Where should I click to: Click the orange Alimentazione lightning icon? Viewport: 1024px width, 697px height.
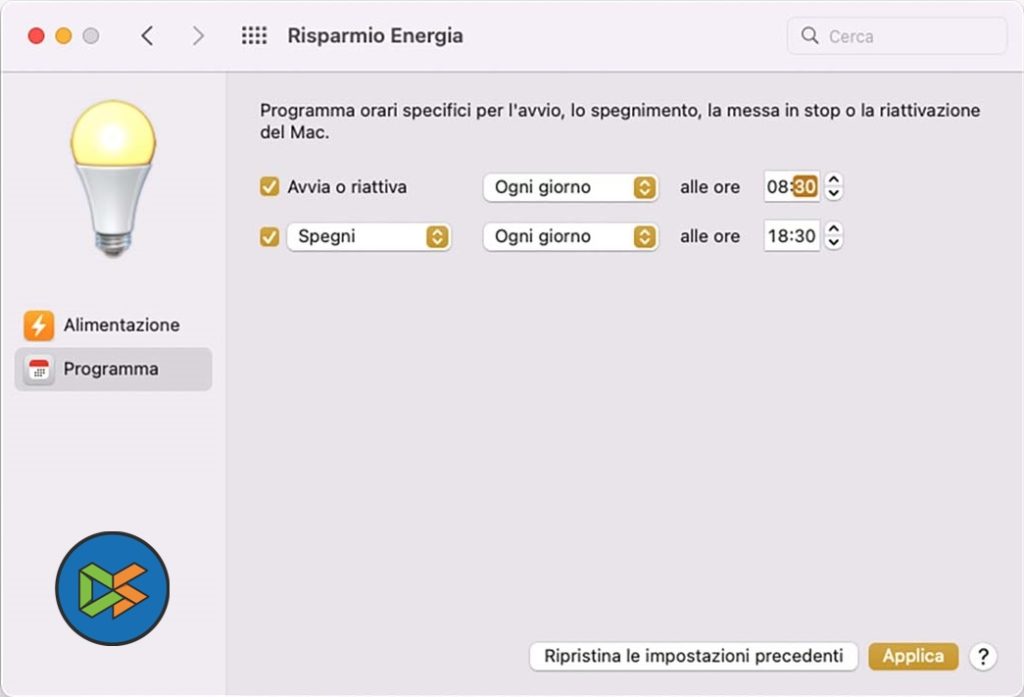click(x=39, y=325)
